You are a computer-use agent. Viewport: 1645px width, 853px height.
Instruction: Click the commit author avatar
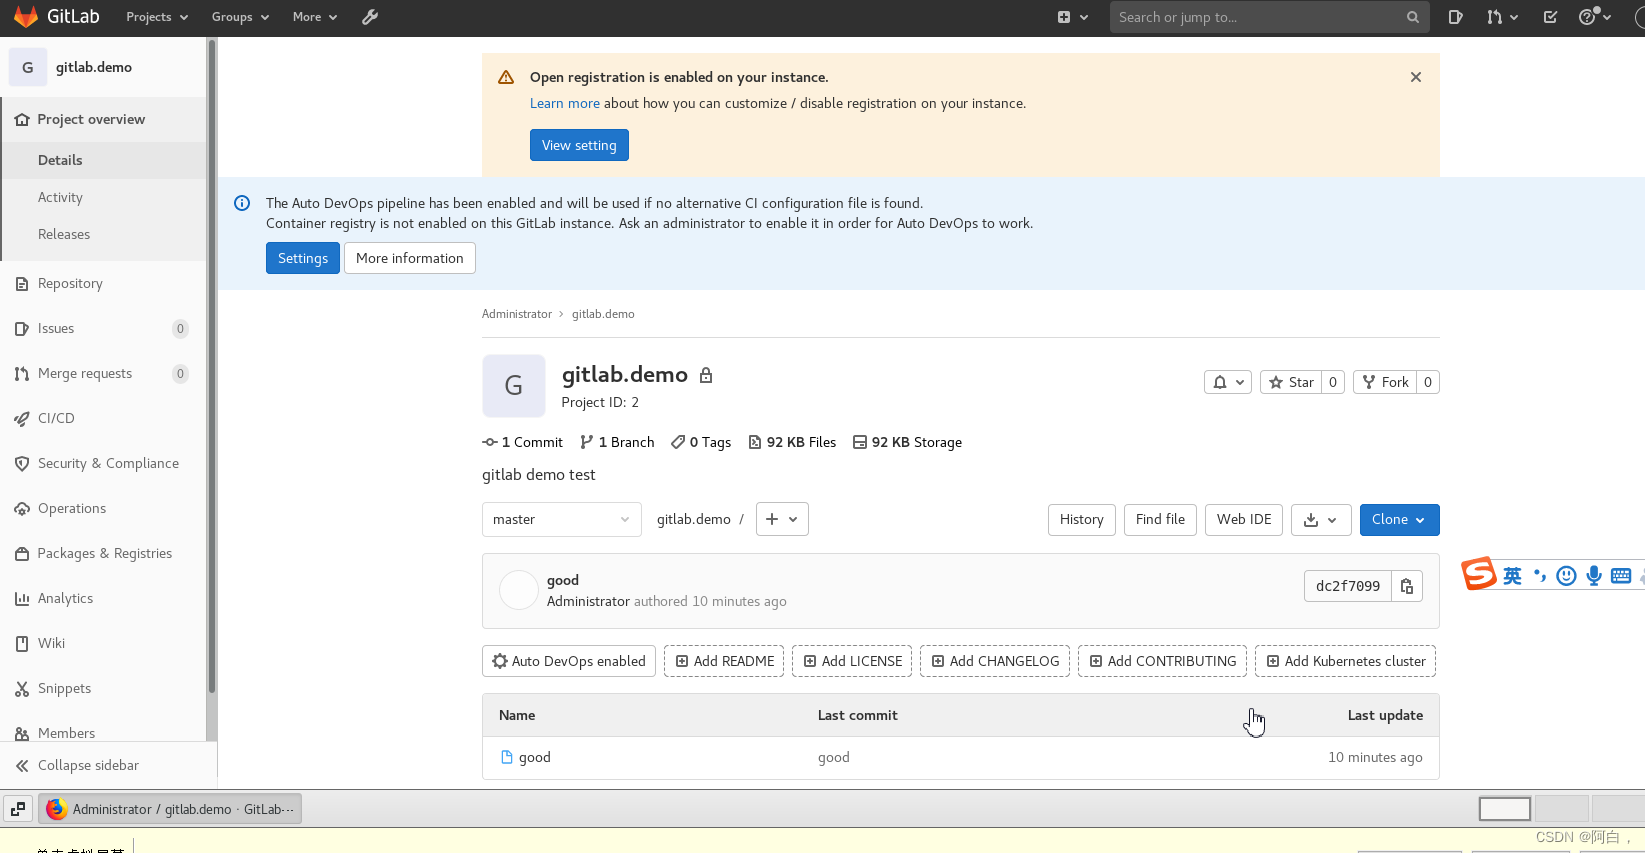coord(518,590)
